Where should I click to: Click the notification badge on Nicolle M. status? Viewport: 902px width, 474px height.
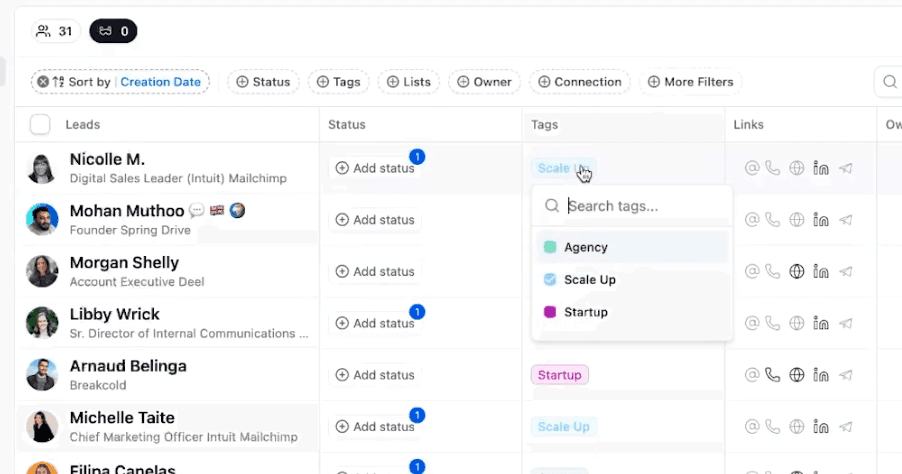click(417, 156)
